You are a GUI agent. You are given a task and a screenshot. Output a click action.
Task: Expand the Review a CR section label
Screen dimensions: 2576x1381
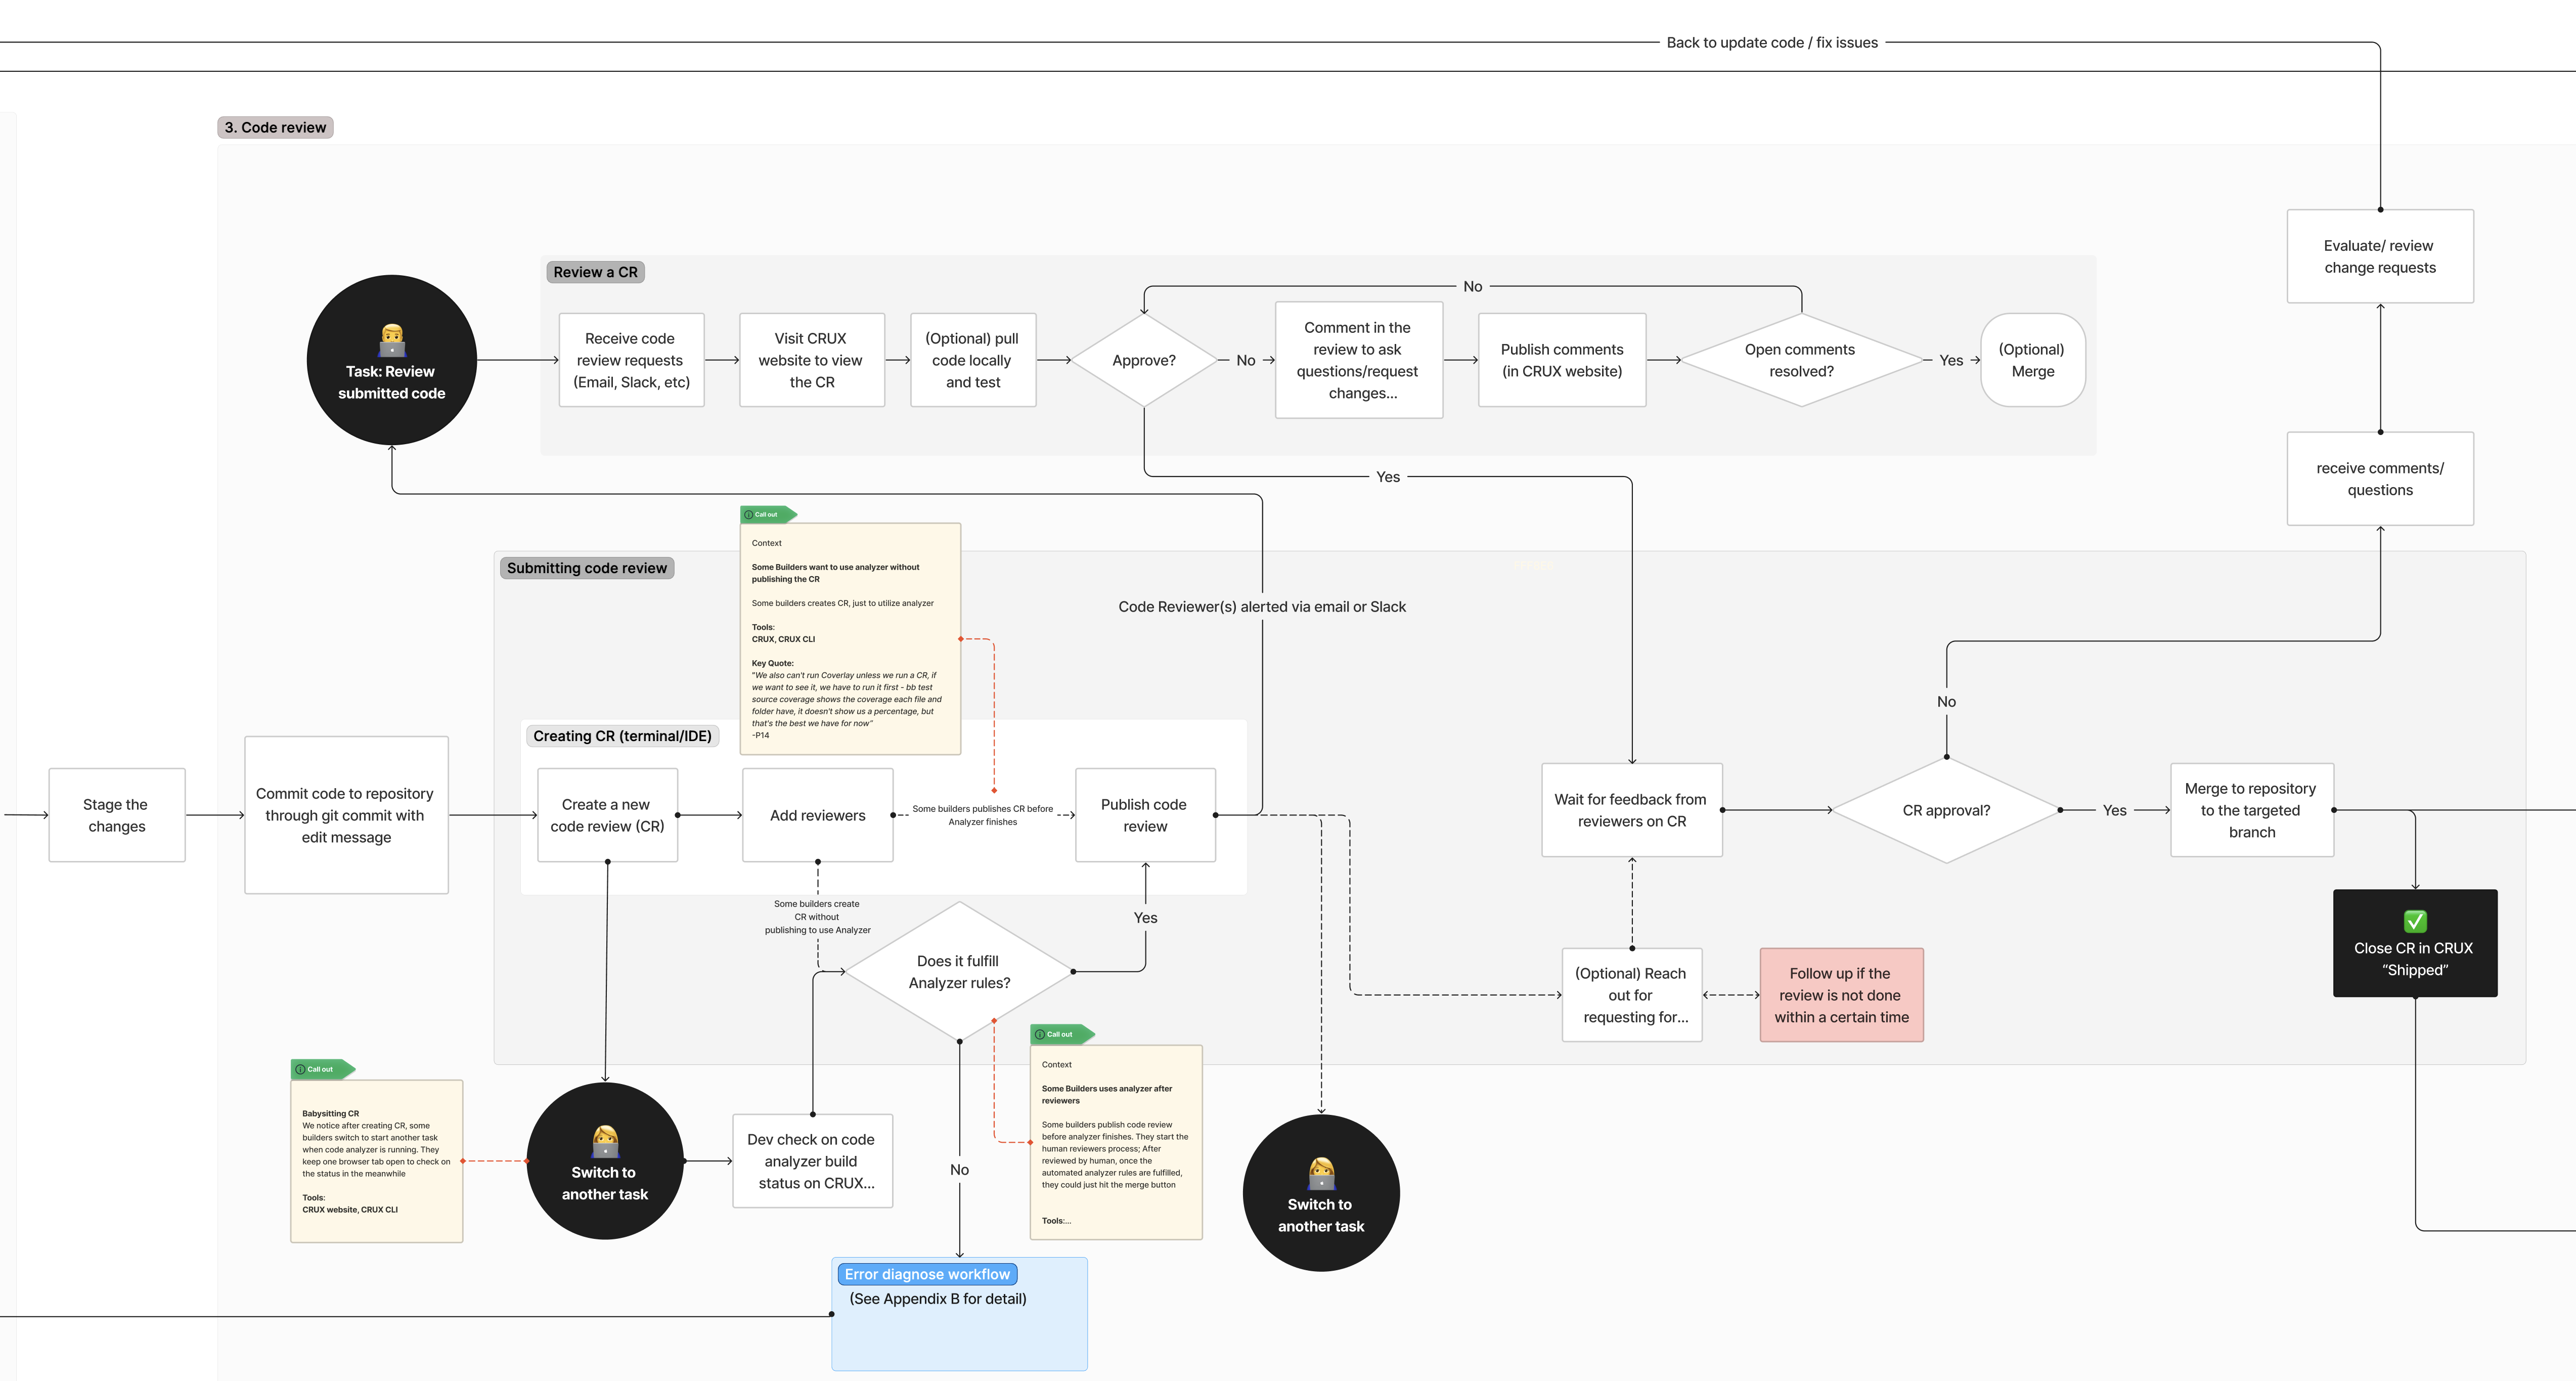[595, 271]
